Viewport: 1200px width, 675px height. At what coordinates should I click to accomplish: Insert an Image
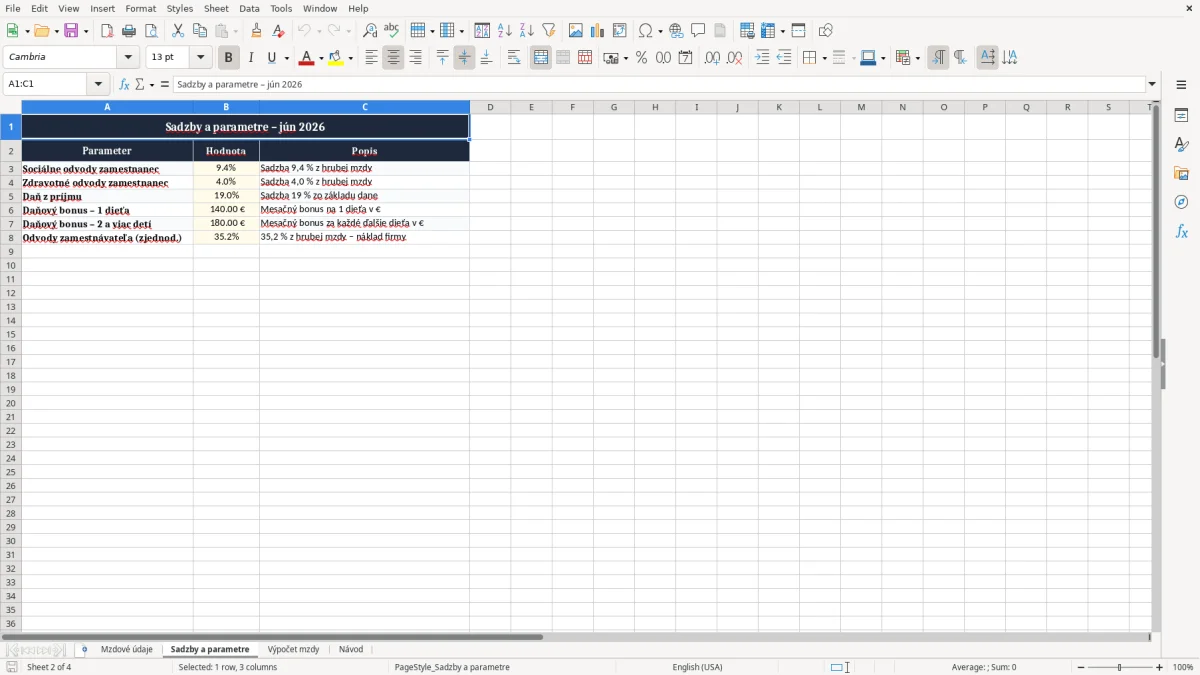point(576,31)
